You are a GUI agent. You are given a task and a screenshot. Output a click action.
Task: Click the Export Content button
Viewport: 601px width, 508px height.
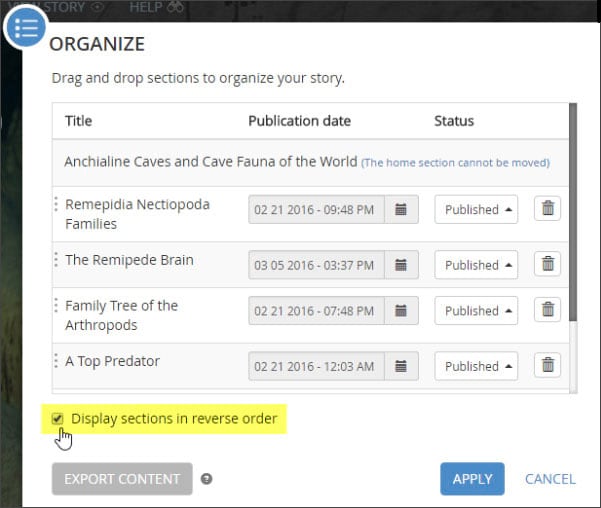[122, 479]
